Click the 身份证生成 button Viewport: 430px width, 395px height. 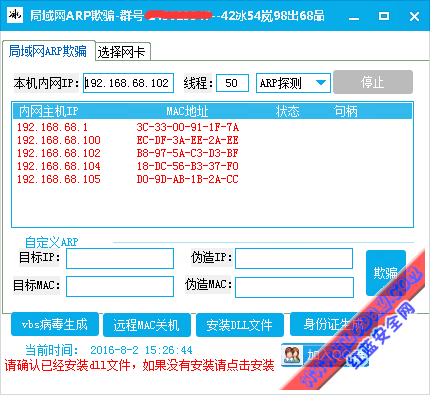pyautogui.click(x=333, y=324)
